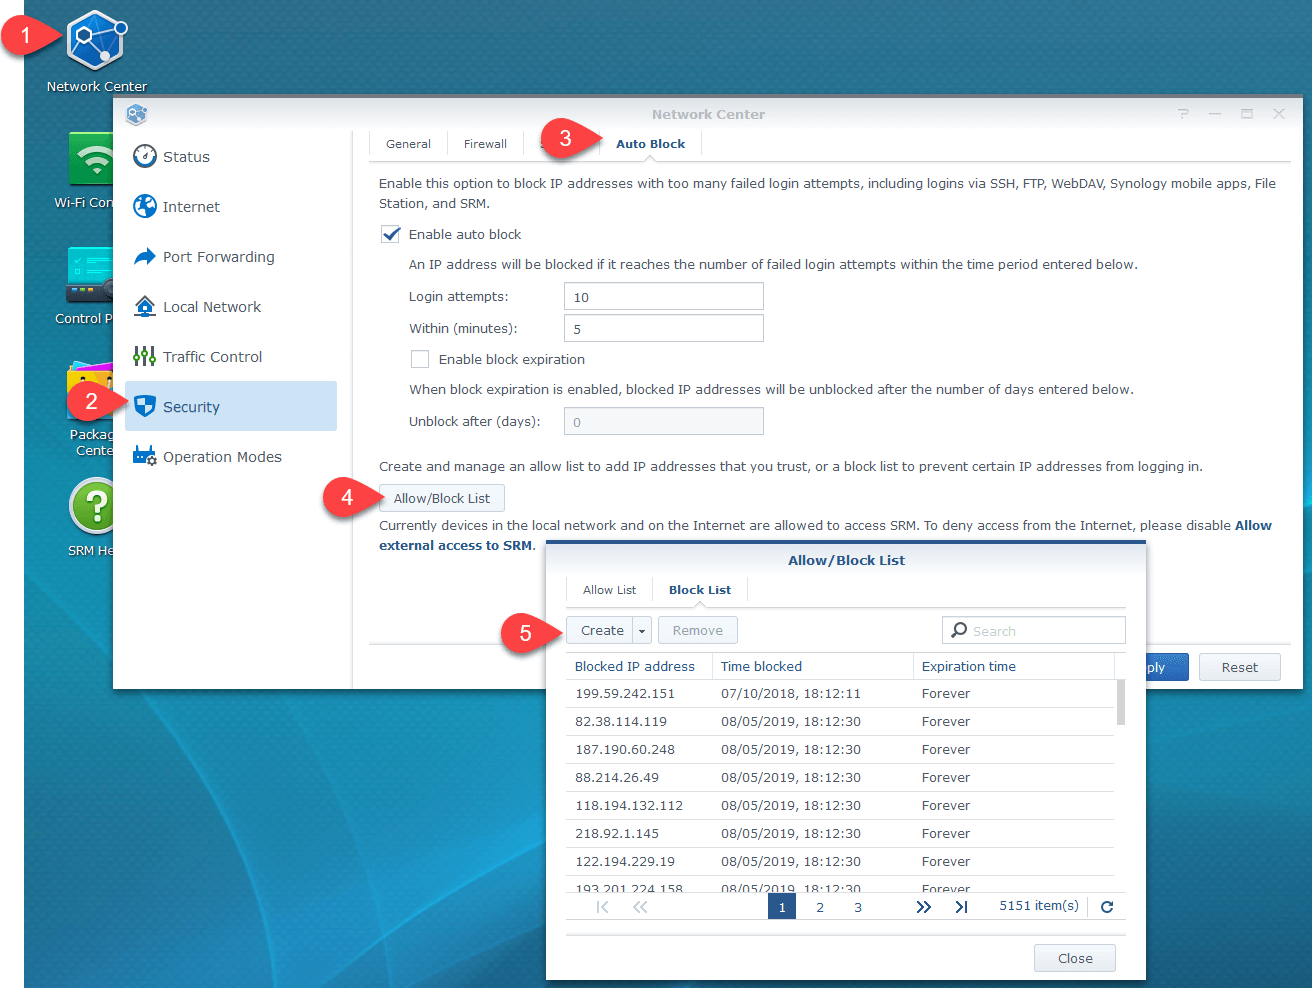
Task: Select blocked IP 88.214.26.49 row
Action: pos(840,778)
